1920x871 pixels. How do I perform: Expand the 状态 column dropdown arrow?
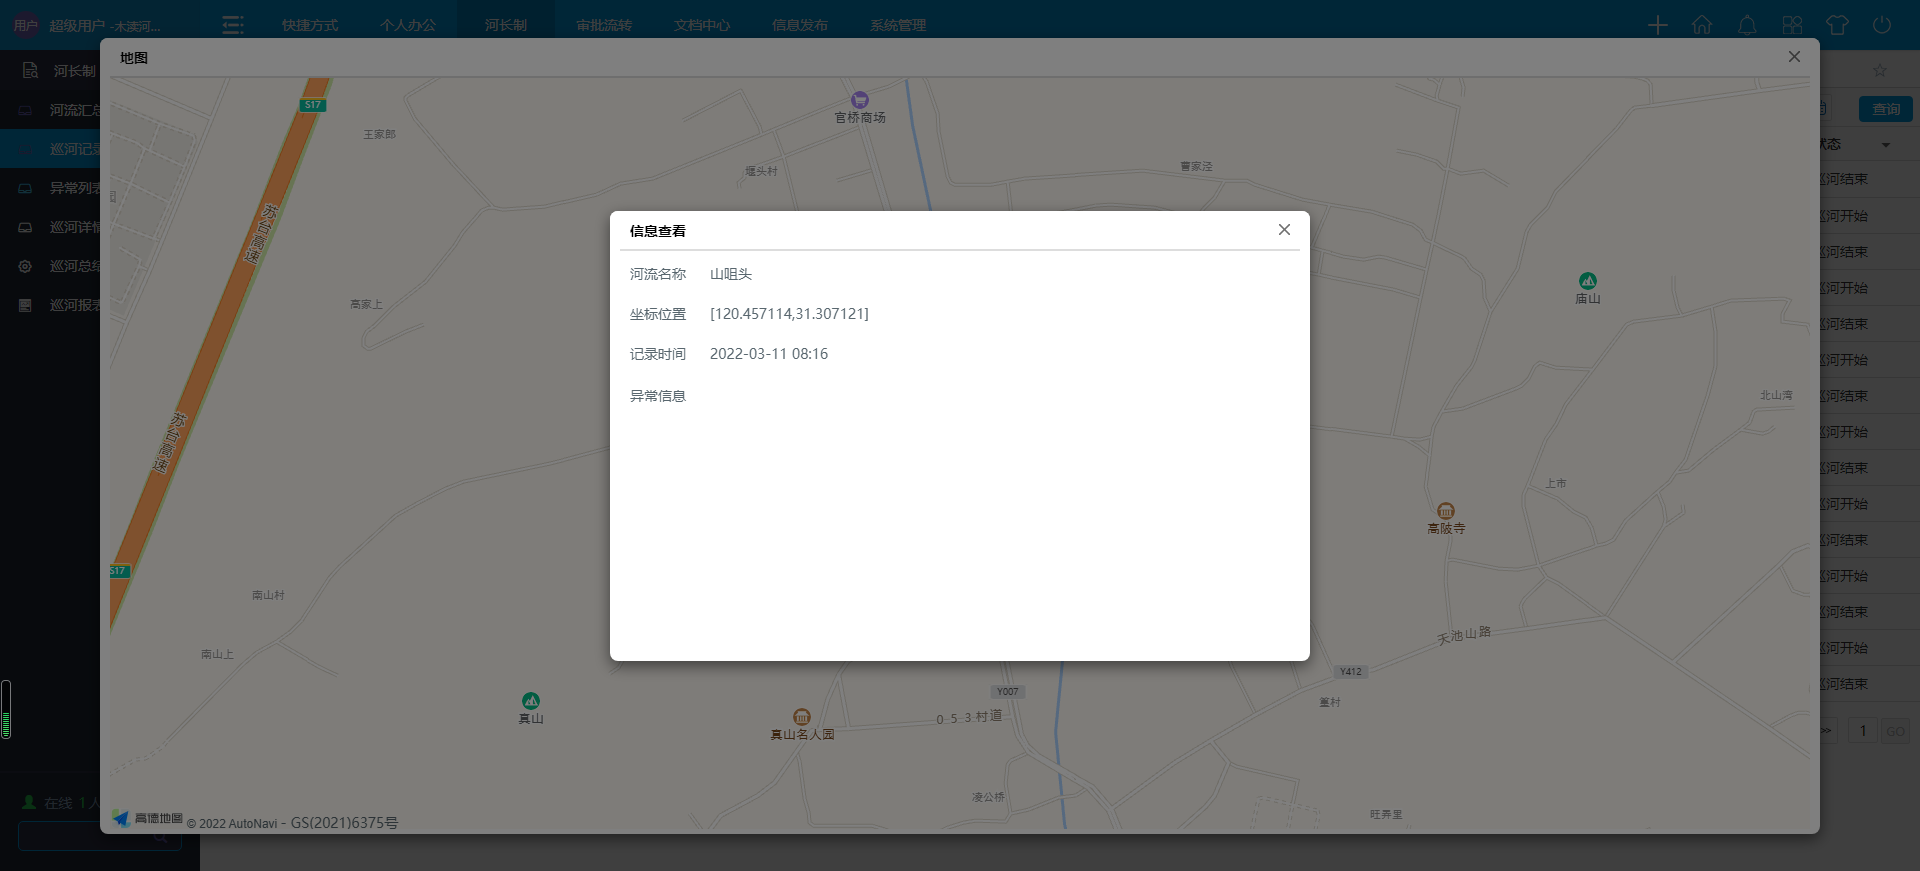point(1886,145)
